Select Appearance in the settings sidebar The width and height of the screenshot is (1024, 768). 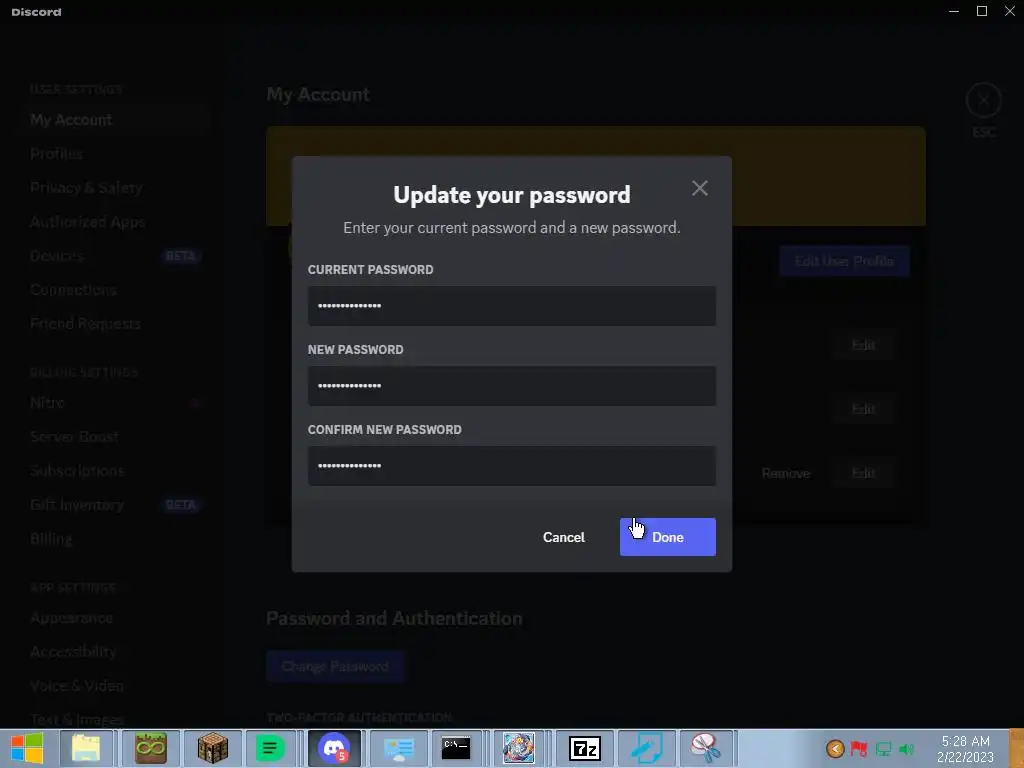tap(113, 618)
